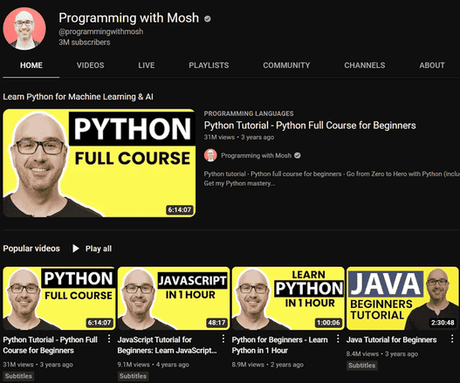This screenshot has height=383, width=460.
Task: Click the 48:17 duration badge
Action: tap(217, 322)
